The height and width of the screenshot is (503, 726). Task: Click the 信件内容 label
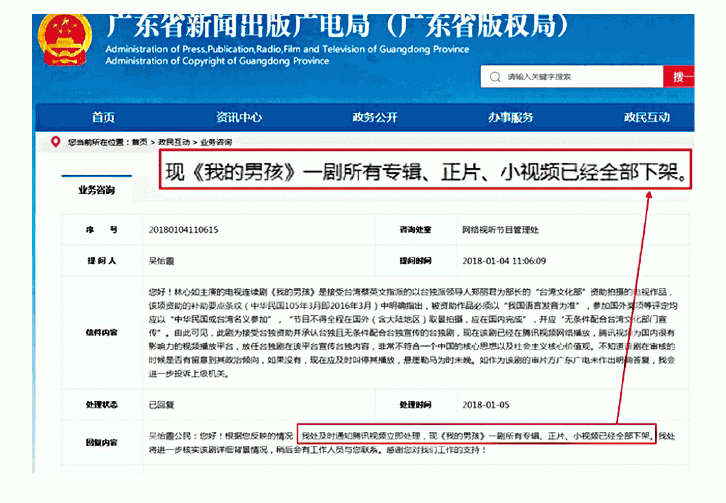101,332
